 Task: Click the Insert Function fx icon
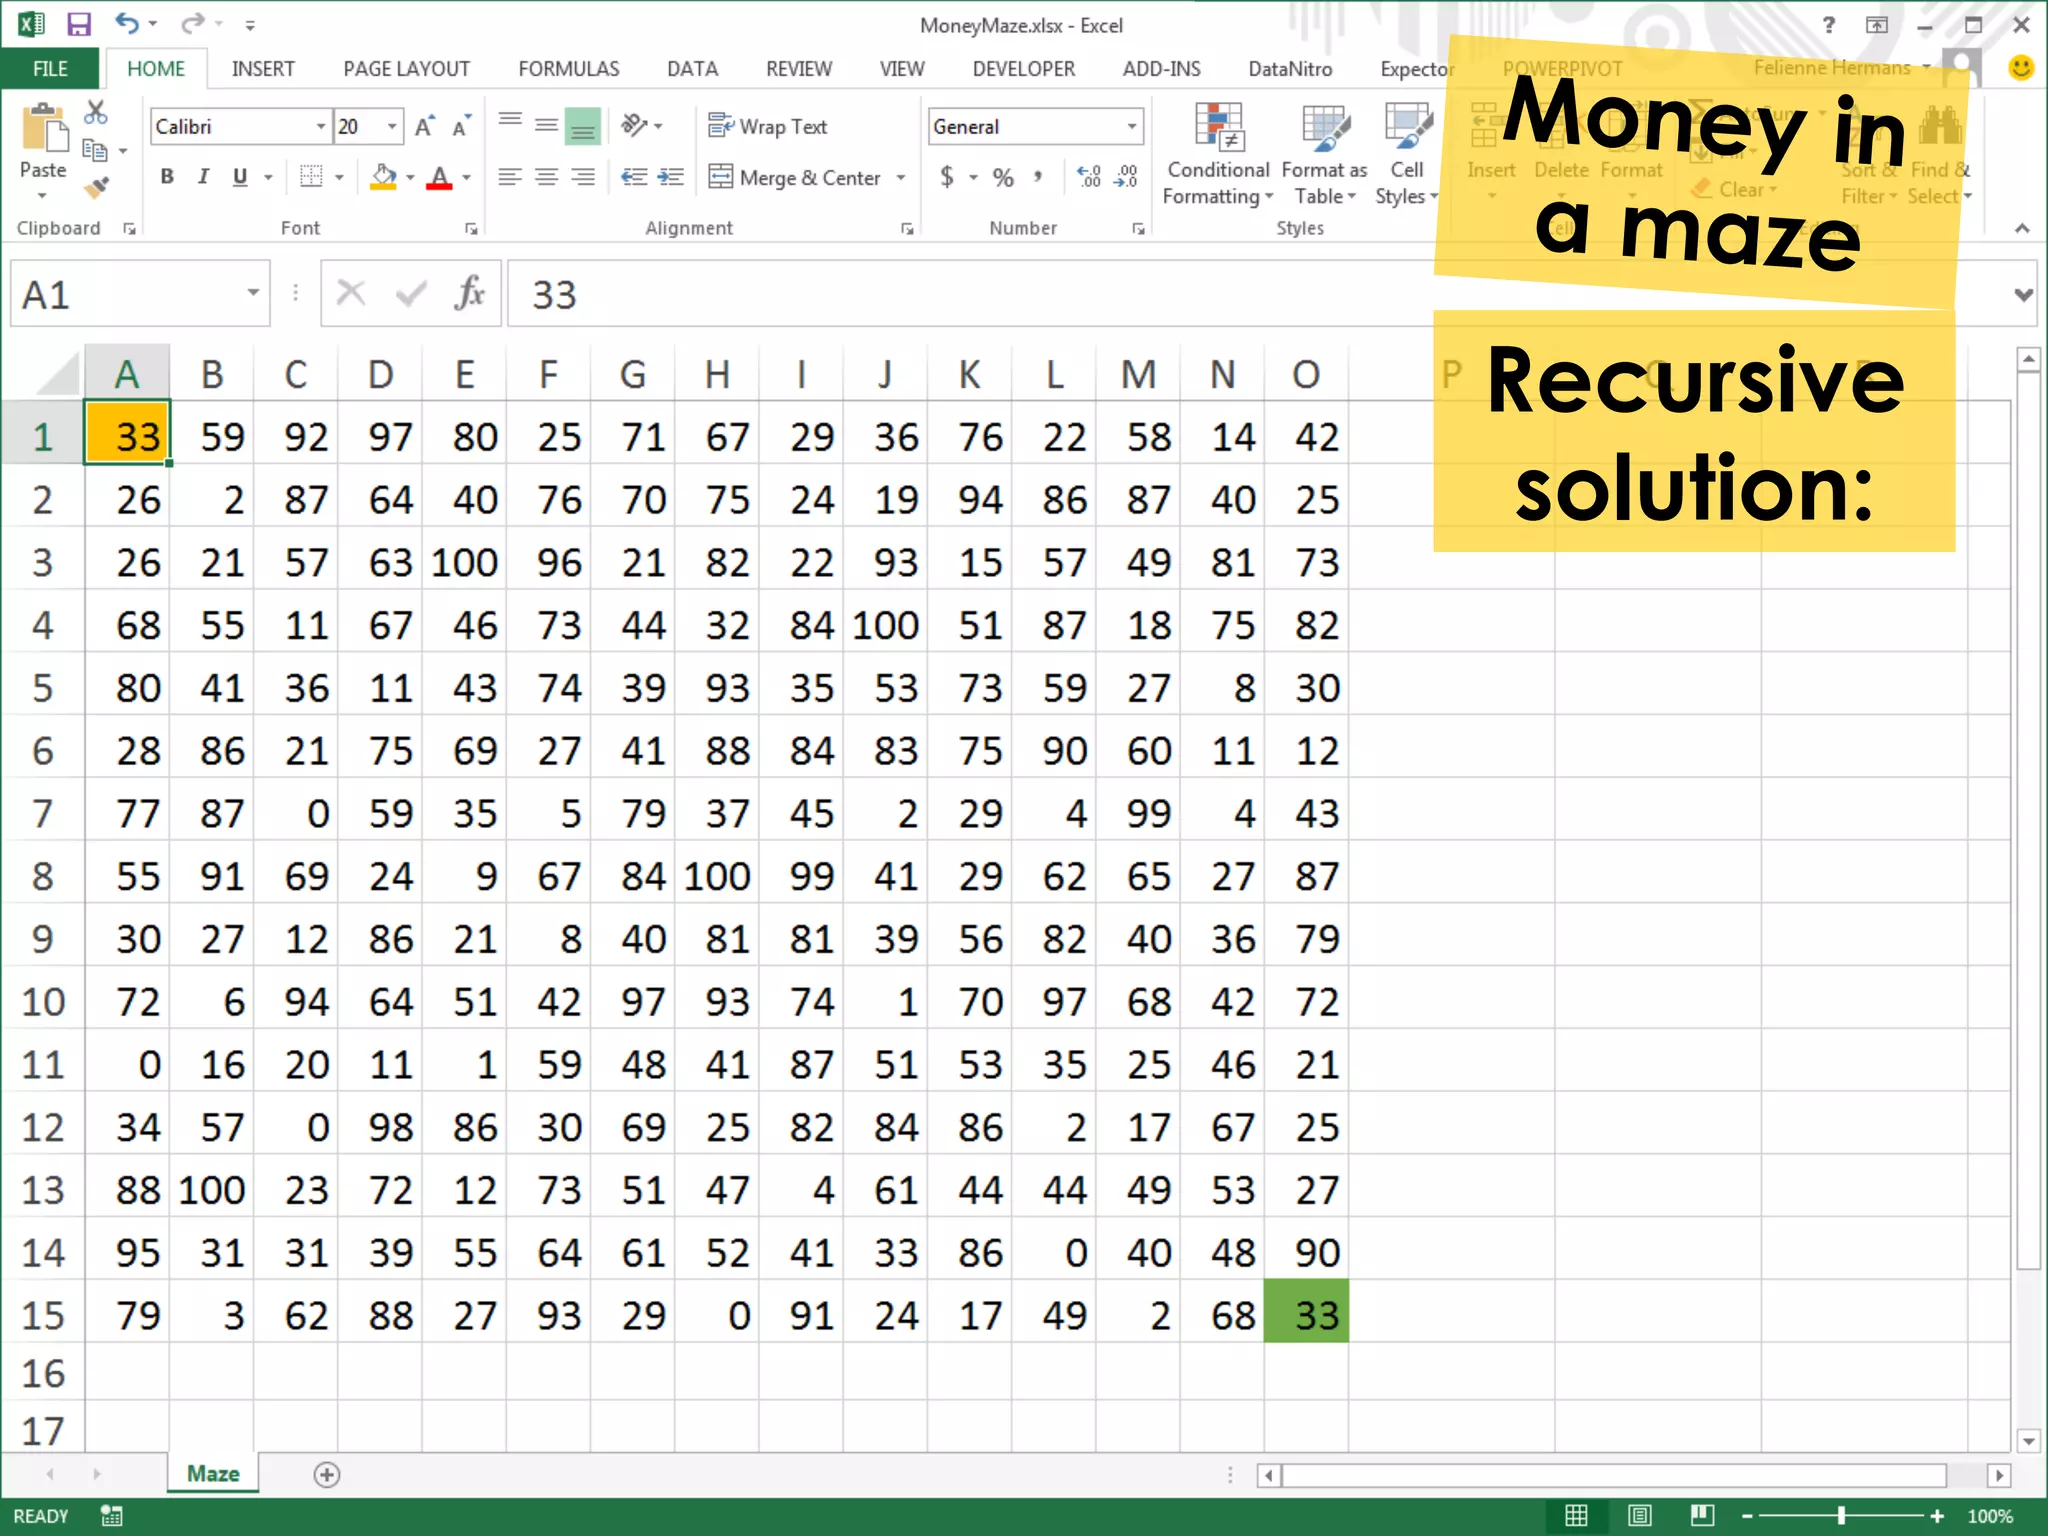click(x=469, y=293)
